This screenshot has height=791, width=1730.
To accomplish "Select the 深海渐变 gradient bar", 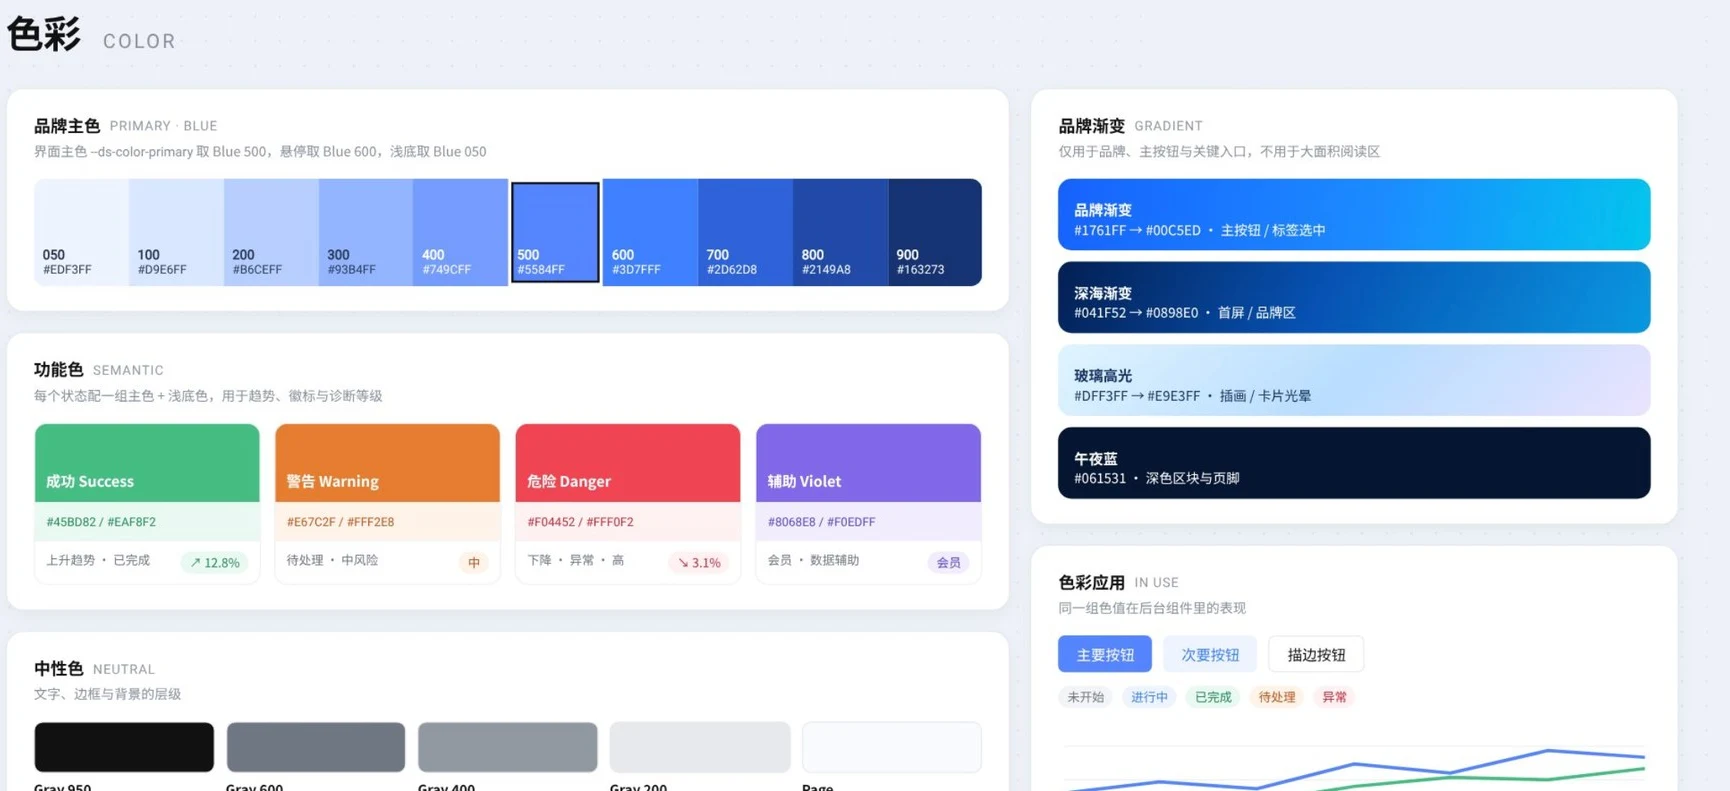I will tap(1354, 297).
